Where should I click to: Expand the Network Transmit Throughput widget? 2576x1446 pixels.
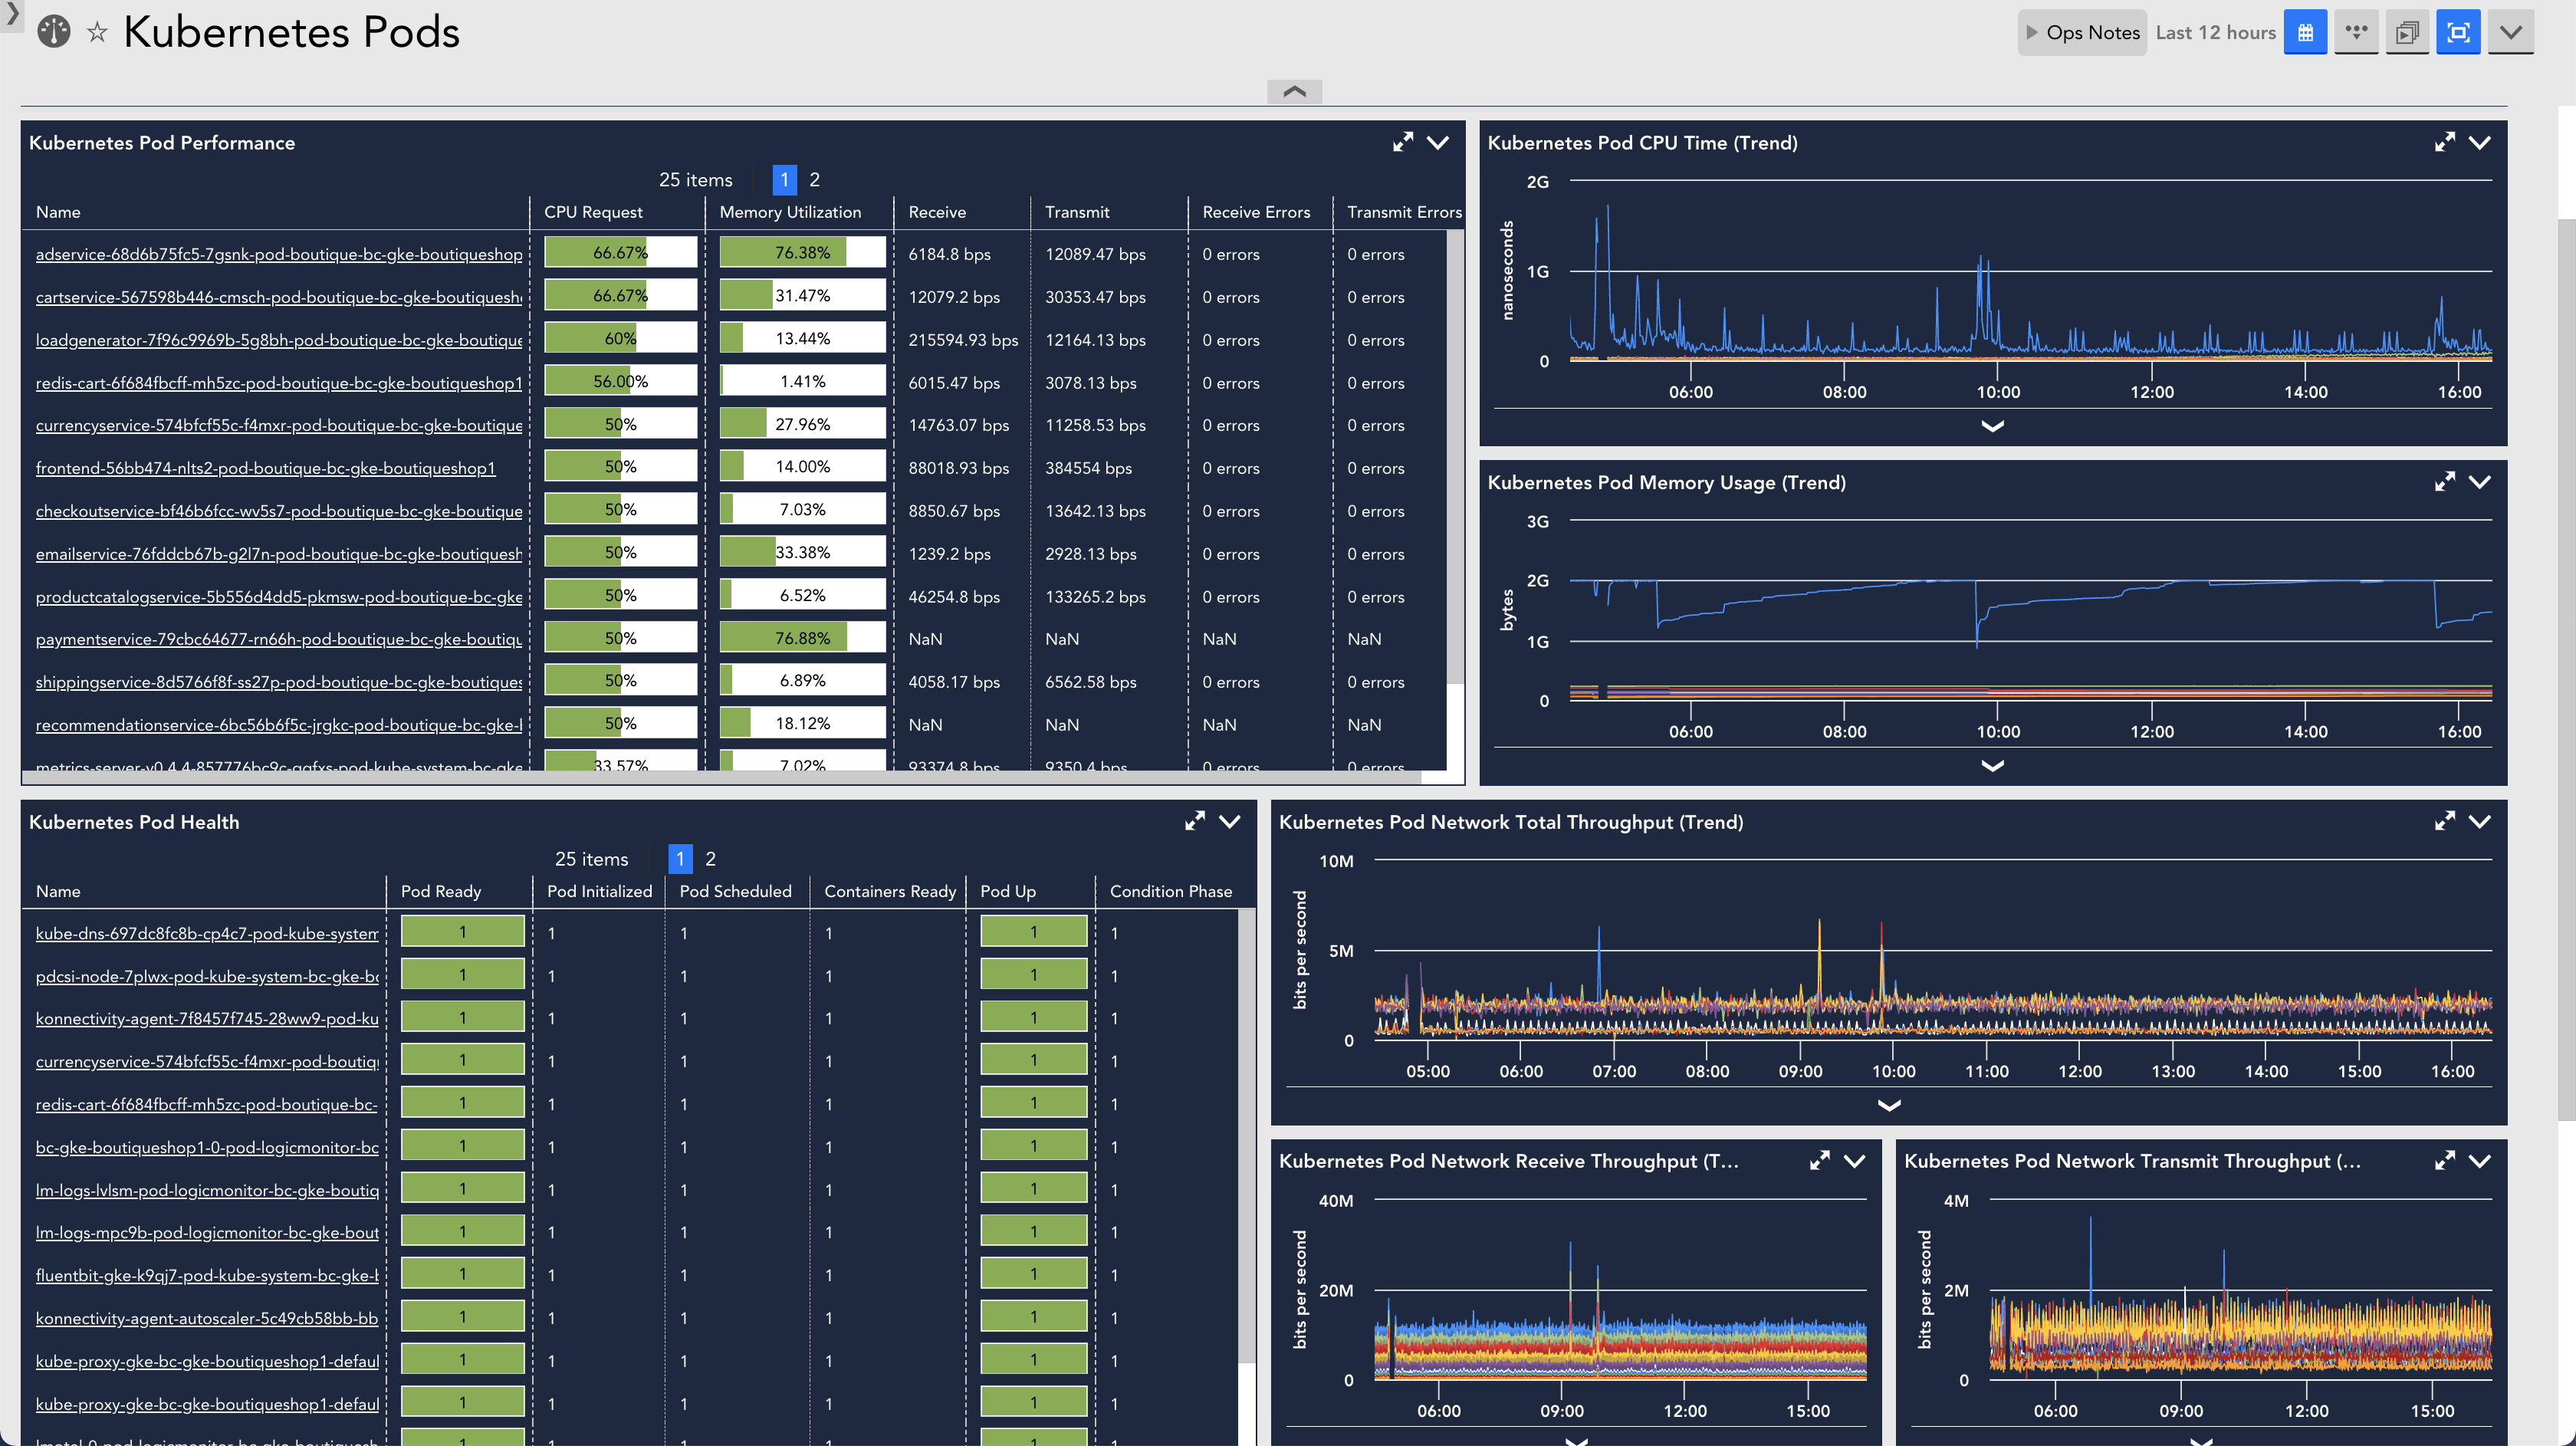pyautogui.click(x=2445, y=1160)
